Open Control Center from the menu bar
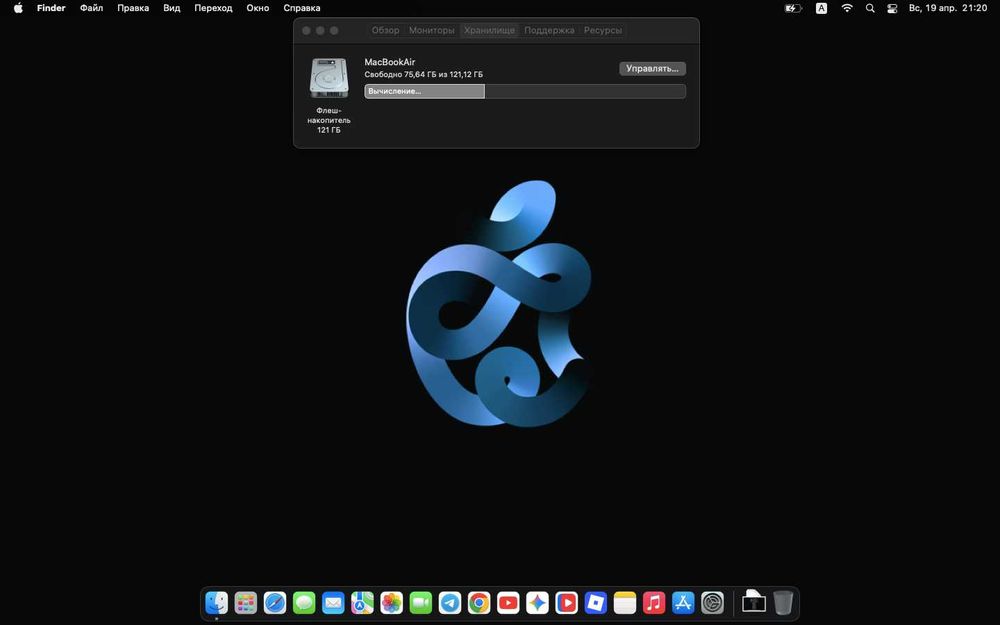 892,8
